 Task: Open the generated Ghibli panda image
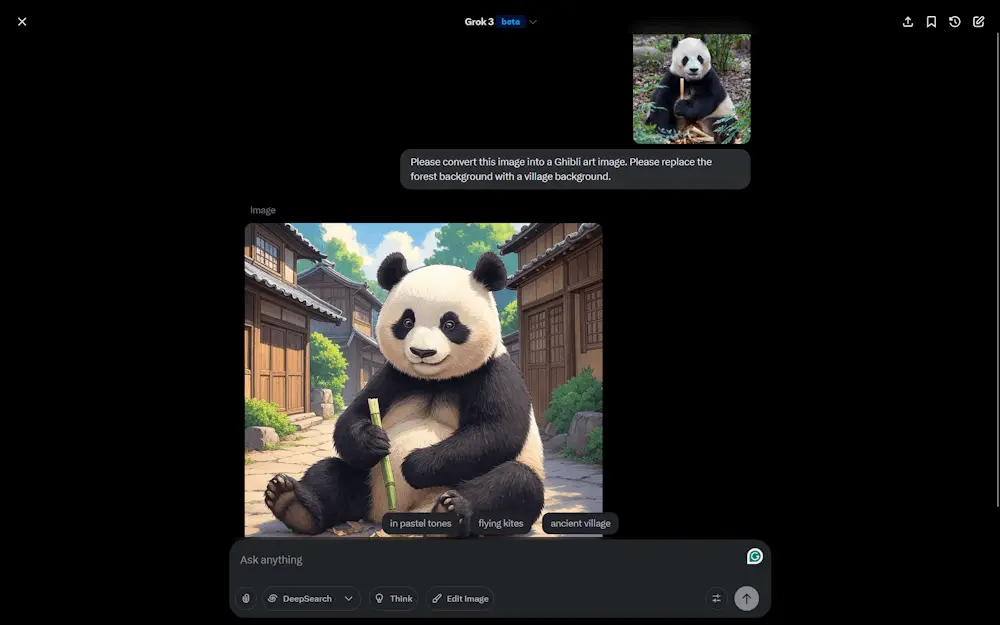423,379
